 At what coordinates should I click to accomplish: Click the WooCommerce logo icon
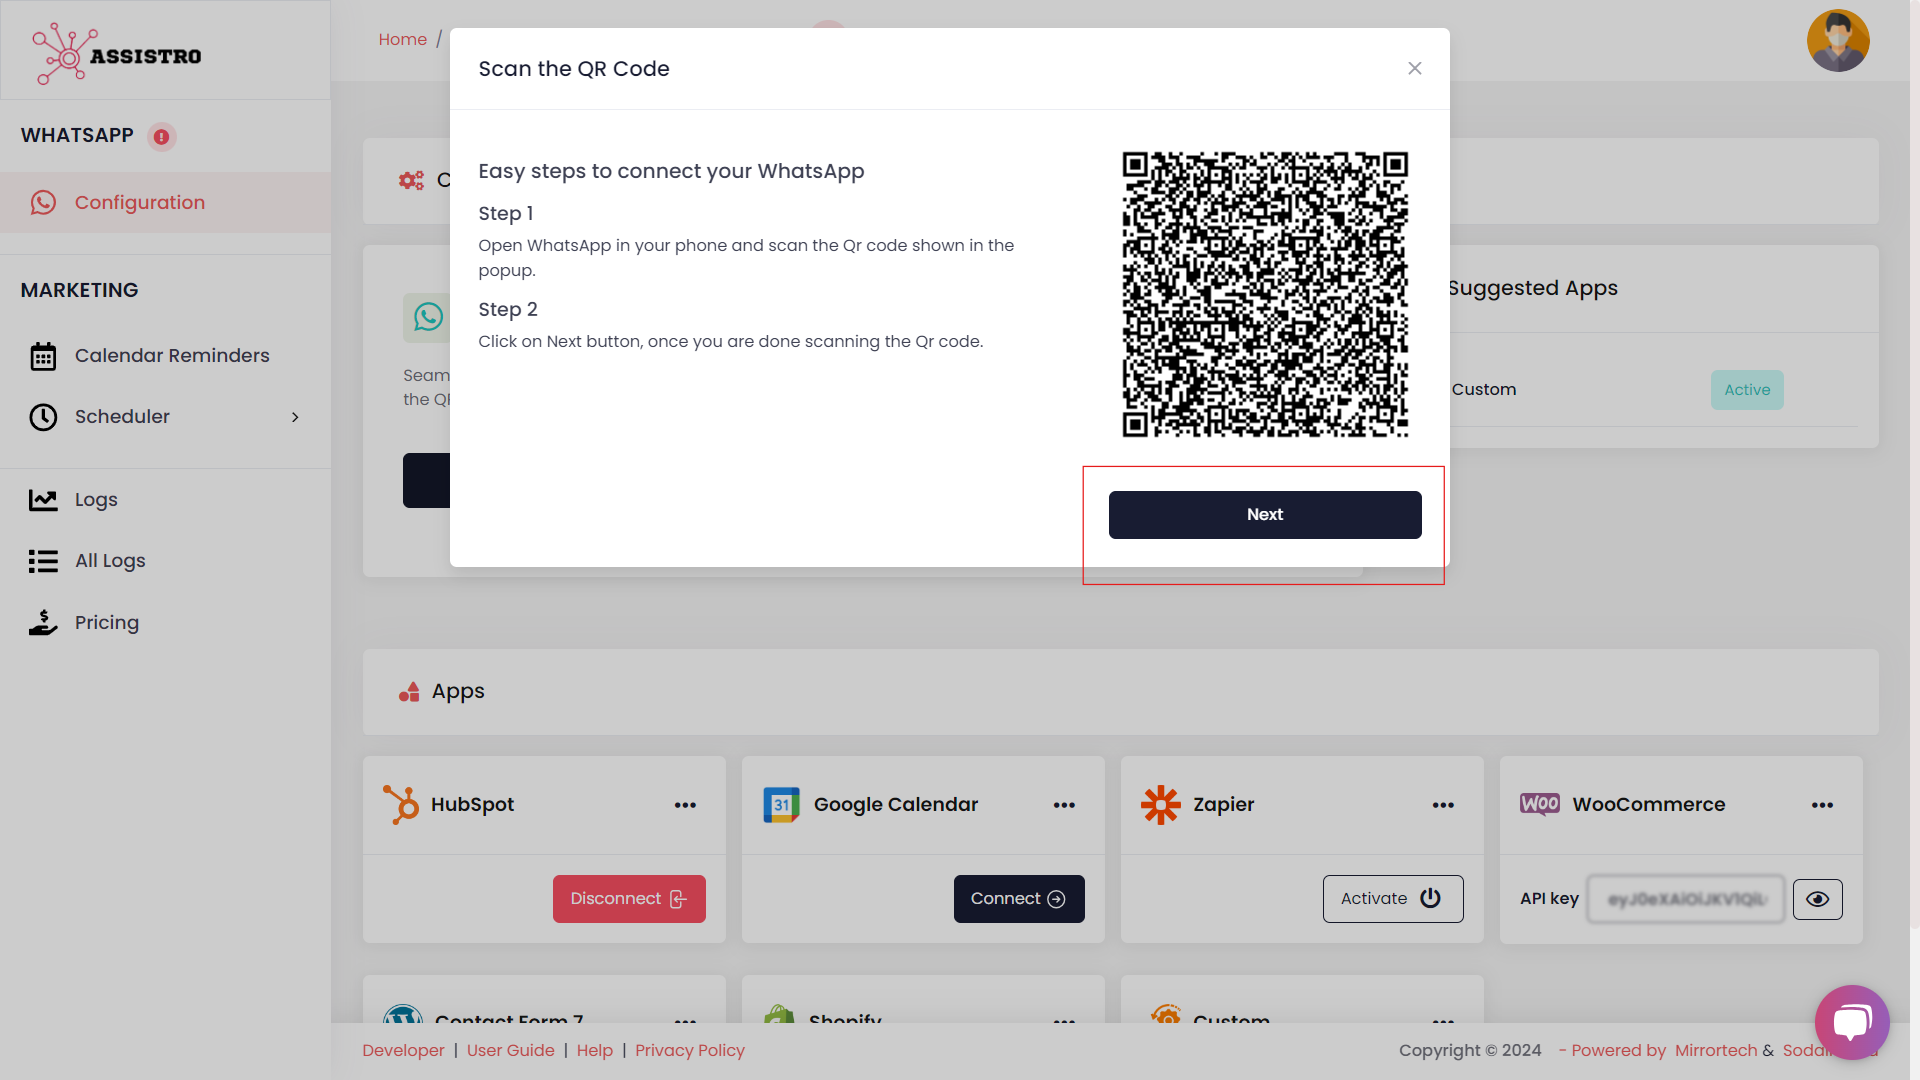pos(1539,805)
